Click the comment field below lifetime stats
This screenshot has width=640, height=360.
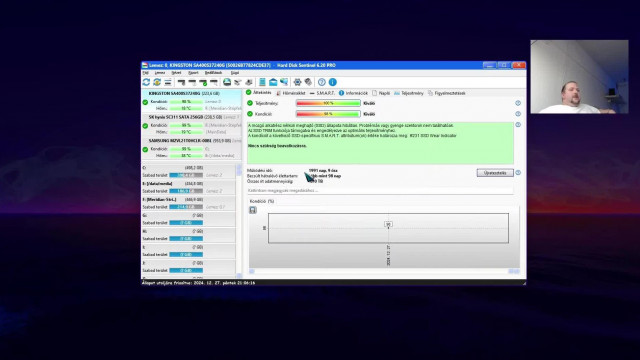[380, 191]
